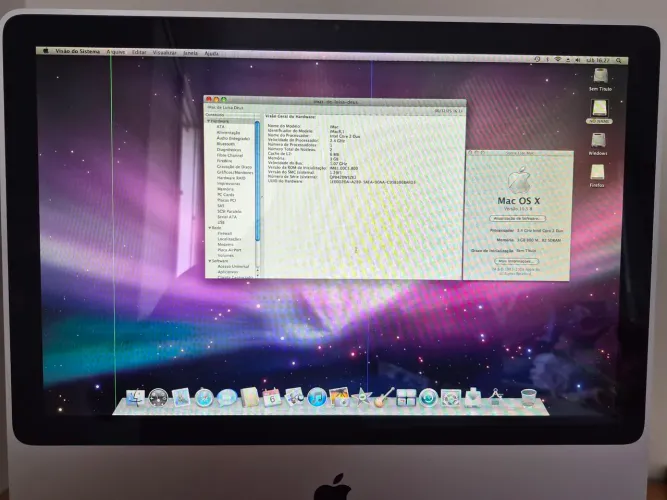Open Finder from the Dock
This screenshot has width=667, height=500.
[135, 398]
